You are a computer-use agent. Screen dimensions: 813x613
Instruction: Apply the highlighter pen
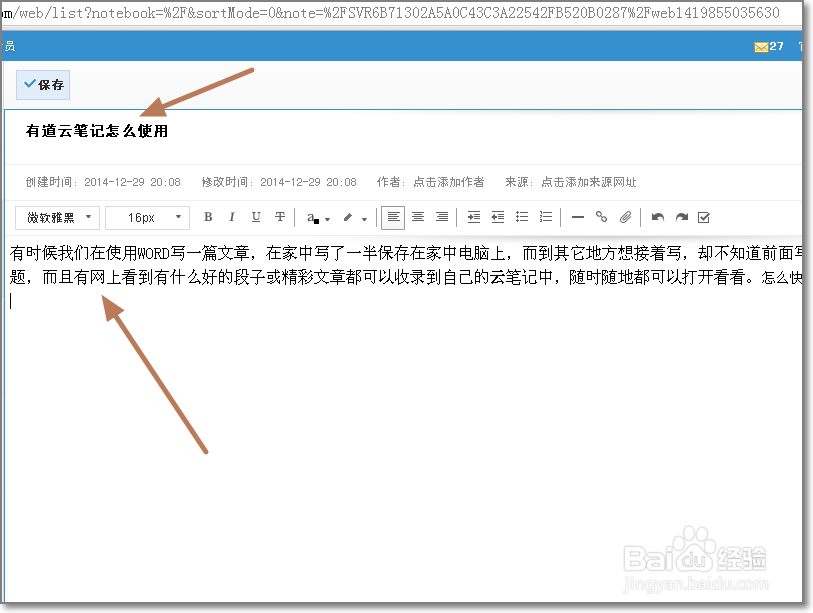click(348, 218)
